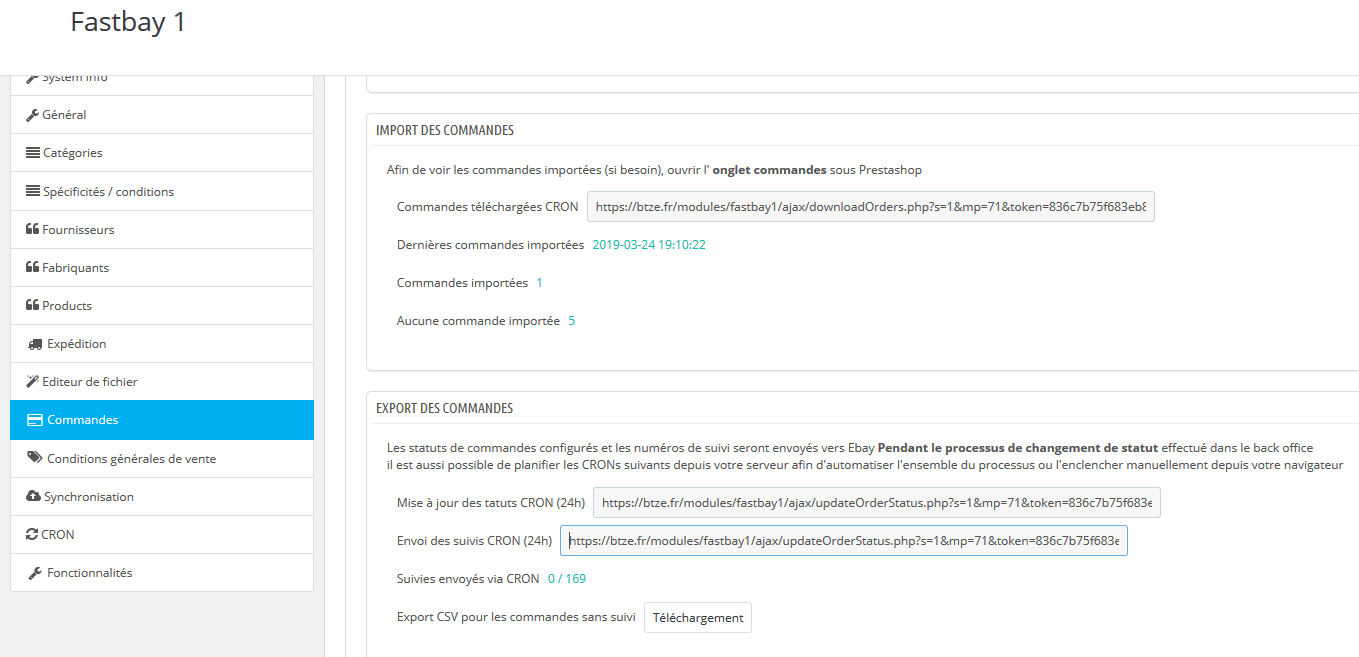Click the refresh icon beside CRON

click(32, 535)
